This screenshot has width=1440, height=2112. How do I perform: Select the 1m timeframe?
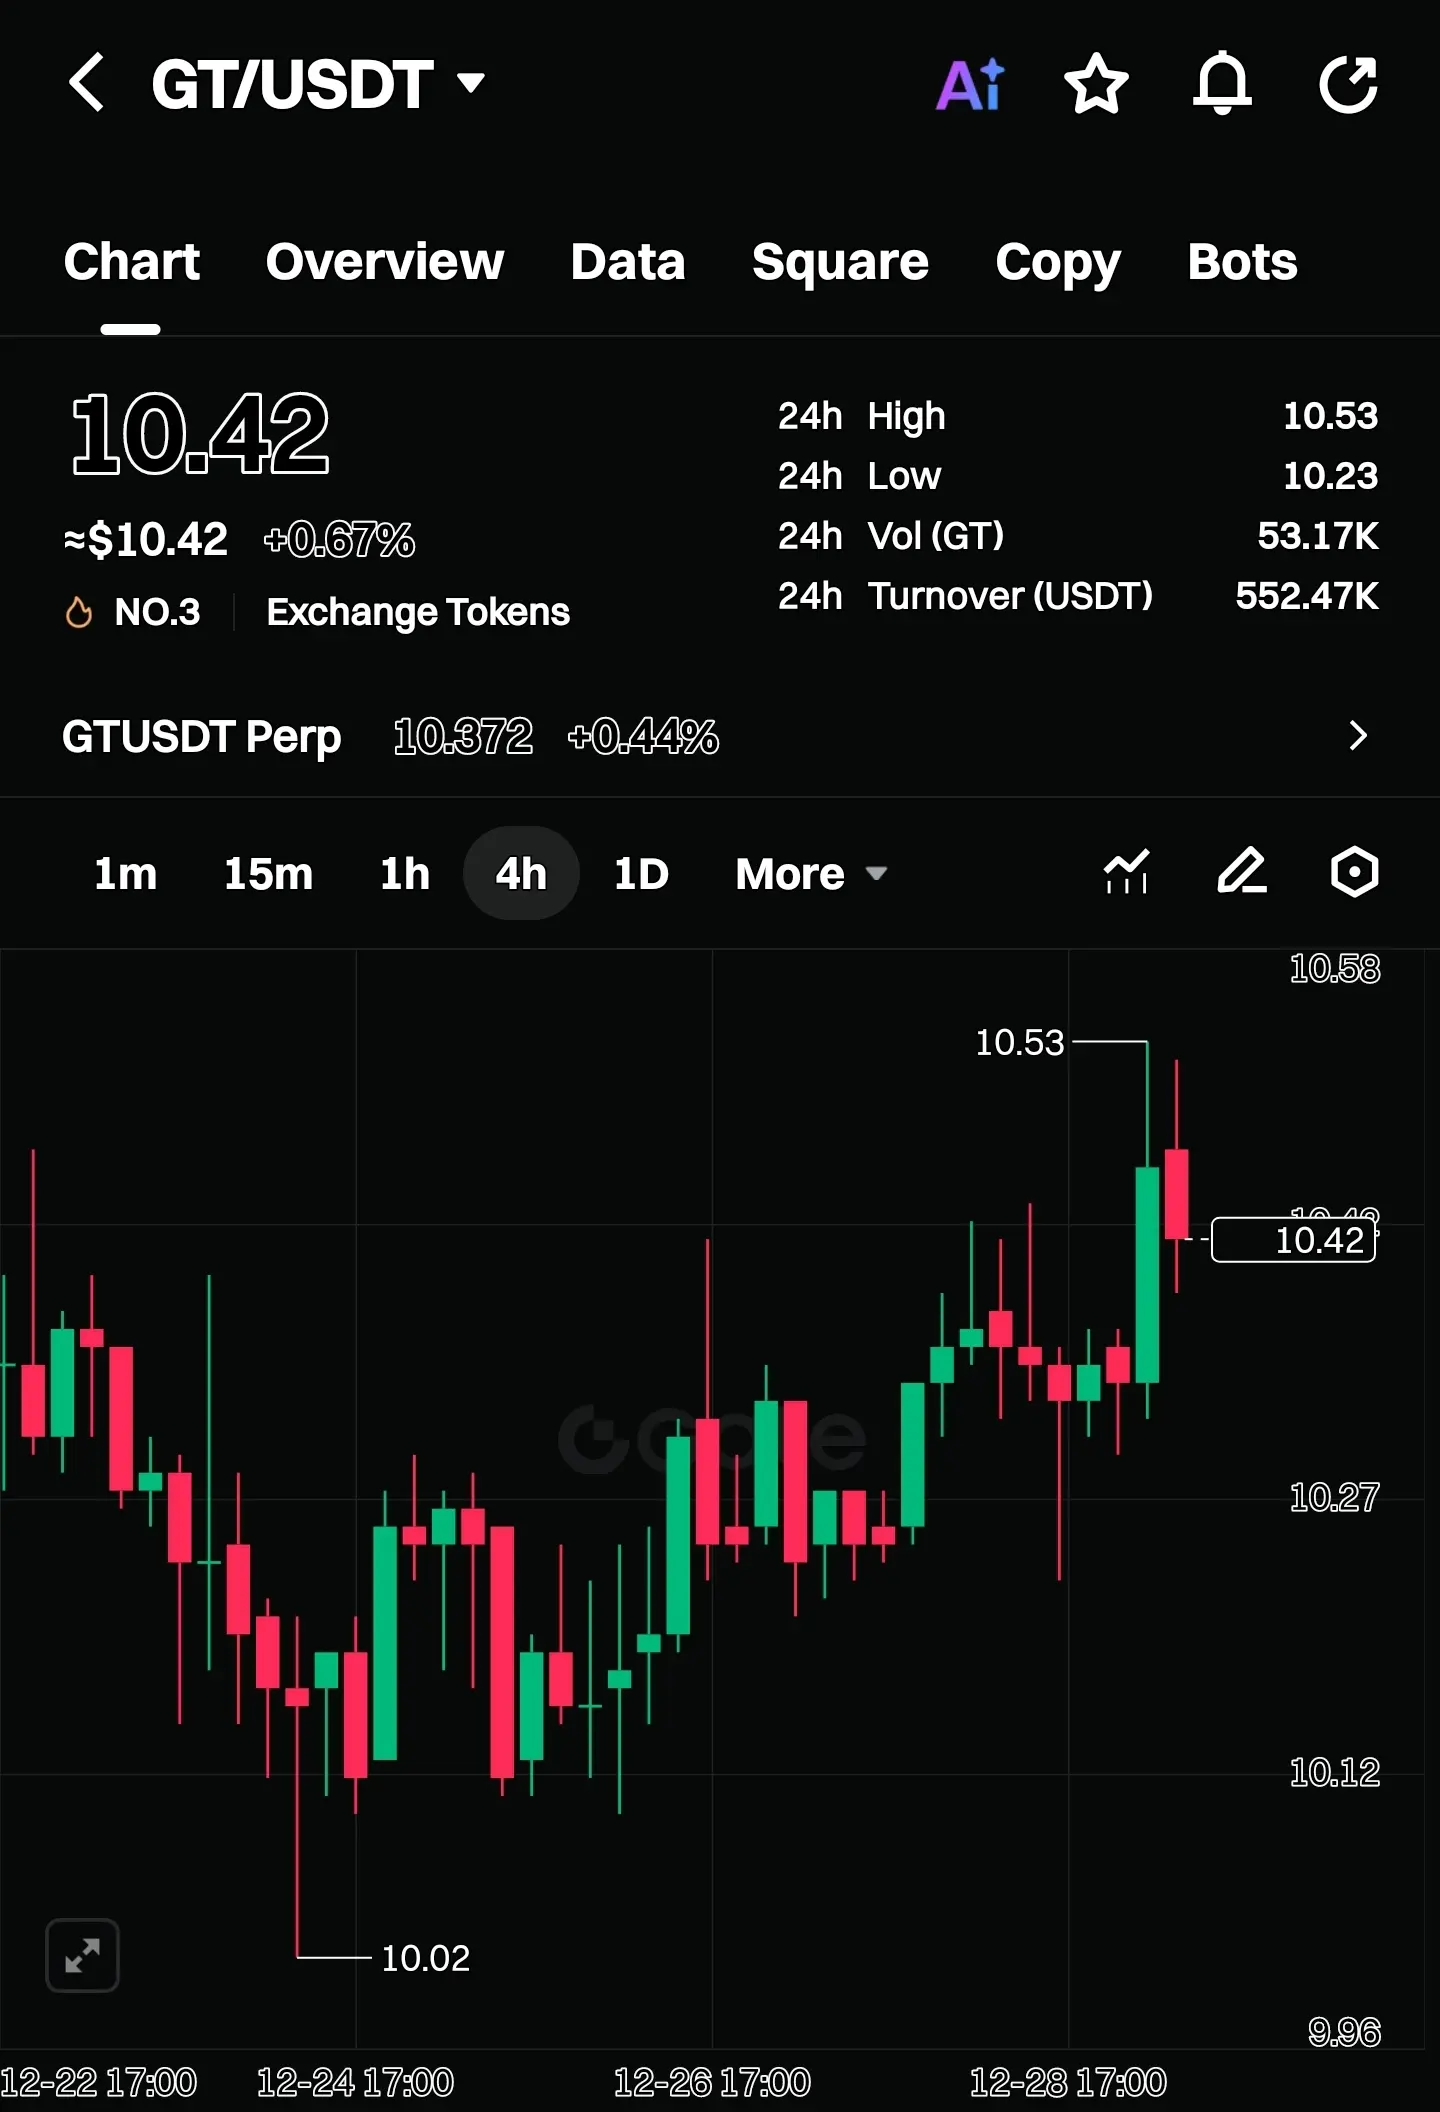[x=125, y=874]
